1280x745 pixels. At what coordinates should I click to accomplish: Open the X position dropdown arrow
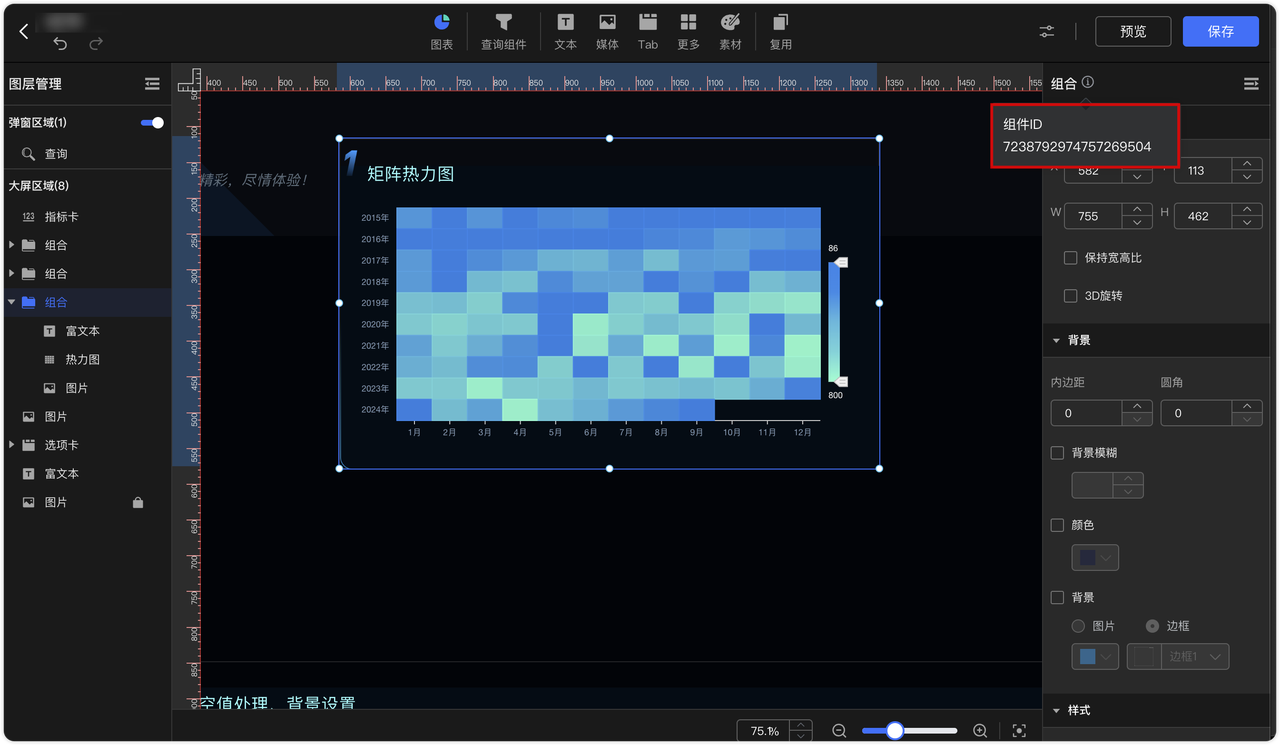1137,176
